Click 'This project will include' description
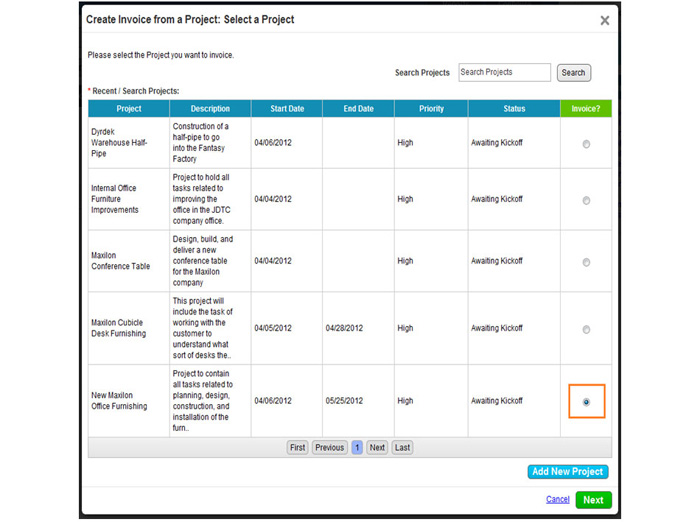This screenshot has width=700, height=522. (x=203, y=328)
